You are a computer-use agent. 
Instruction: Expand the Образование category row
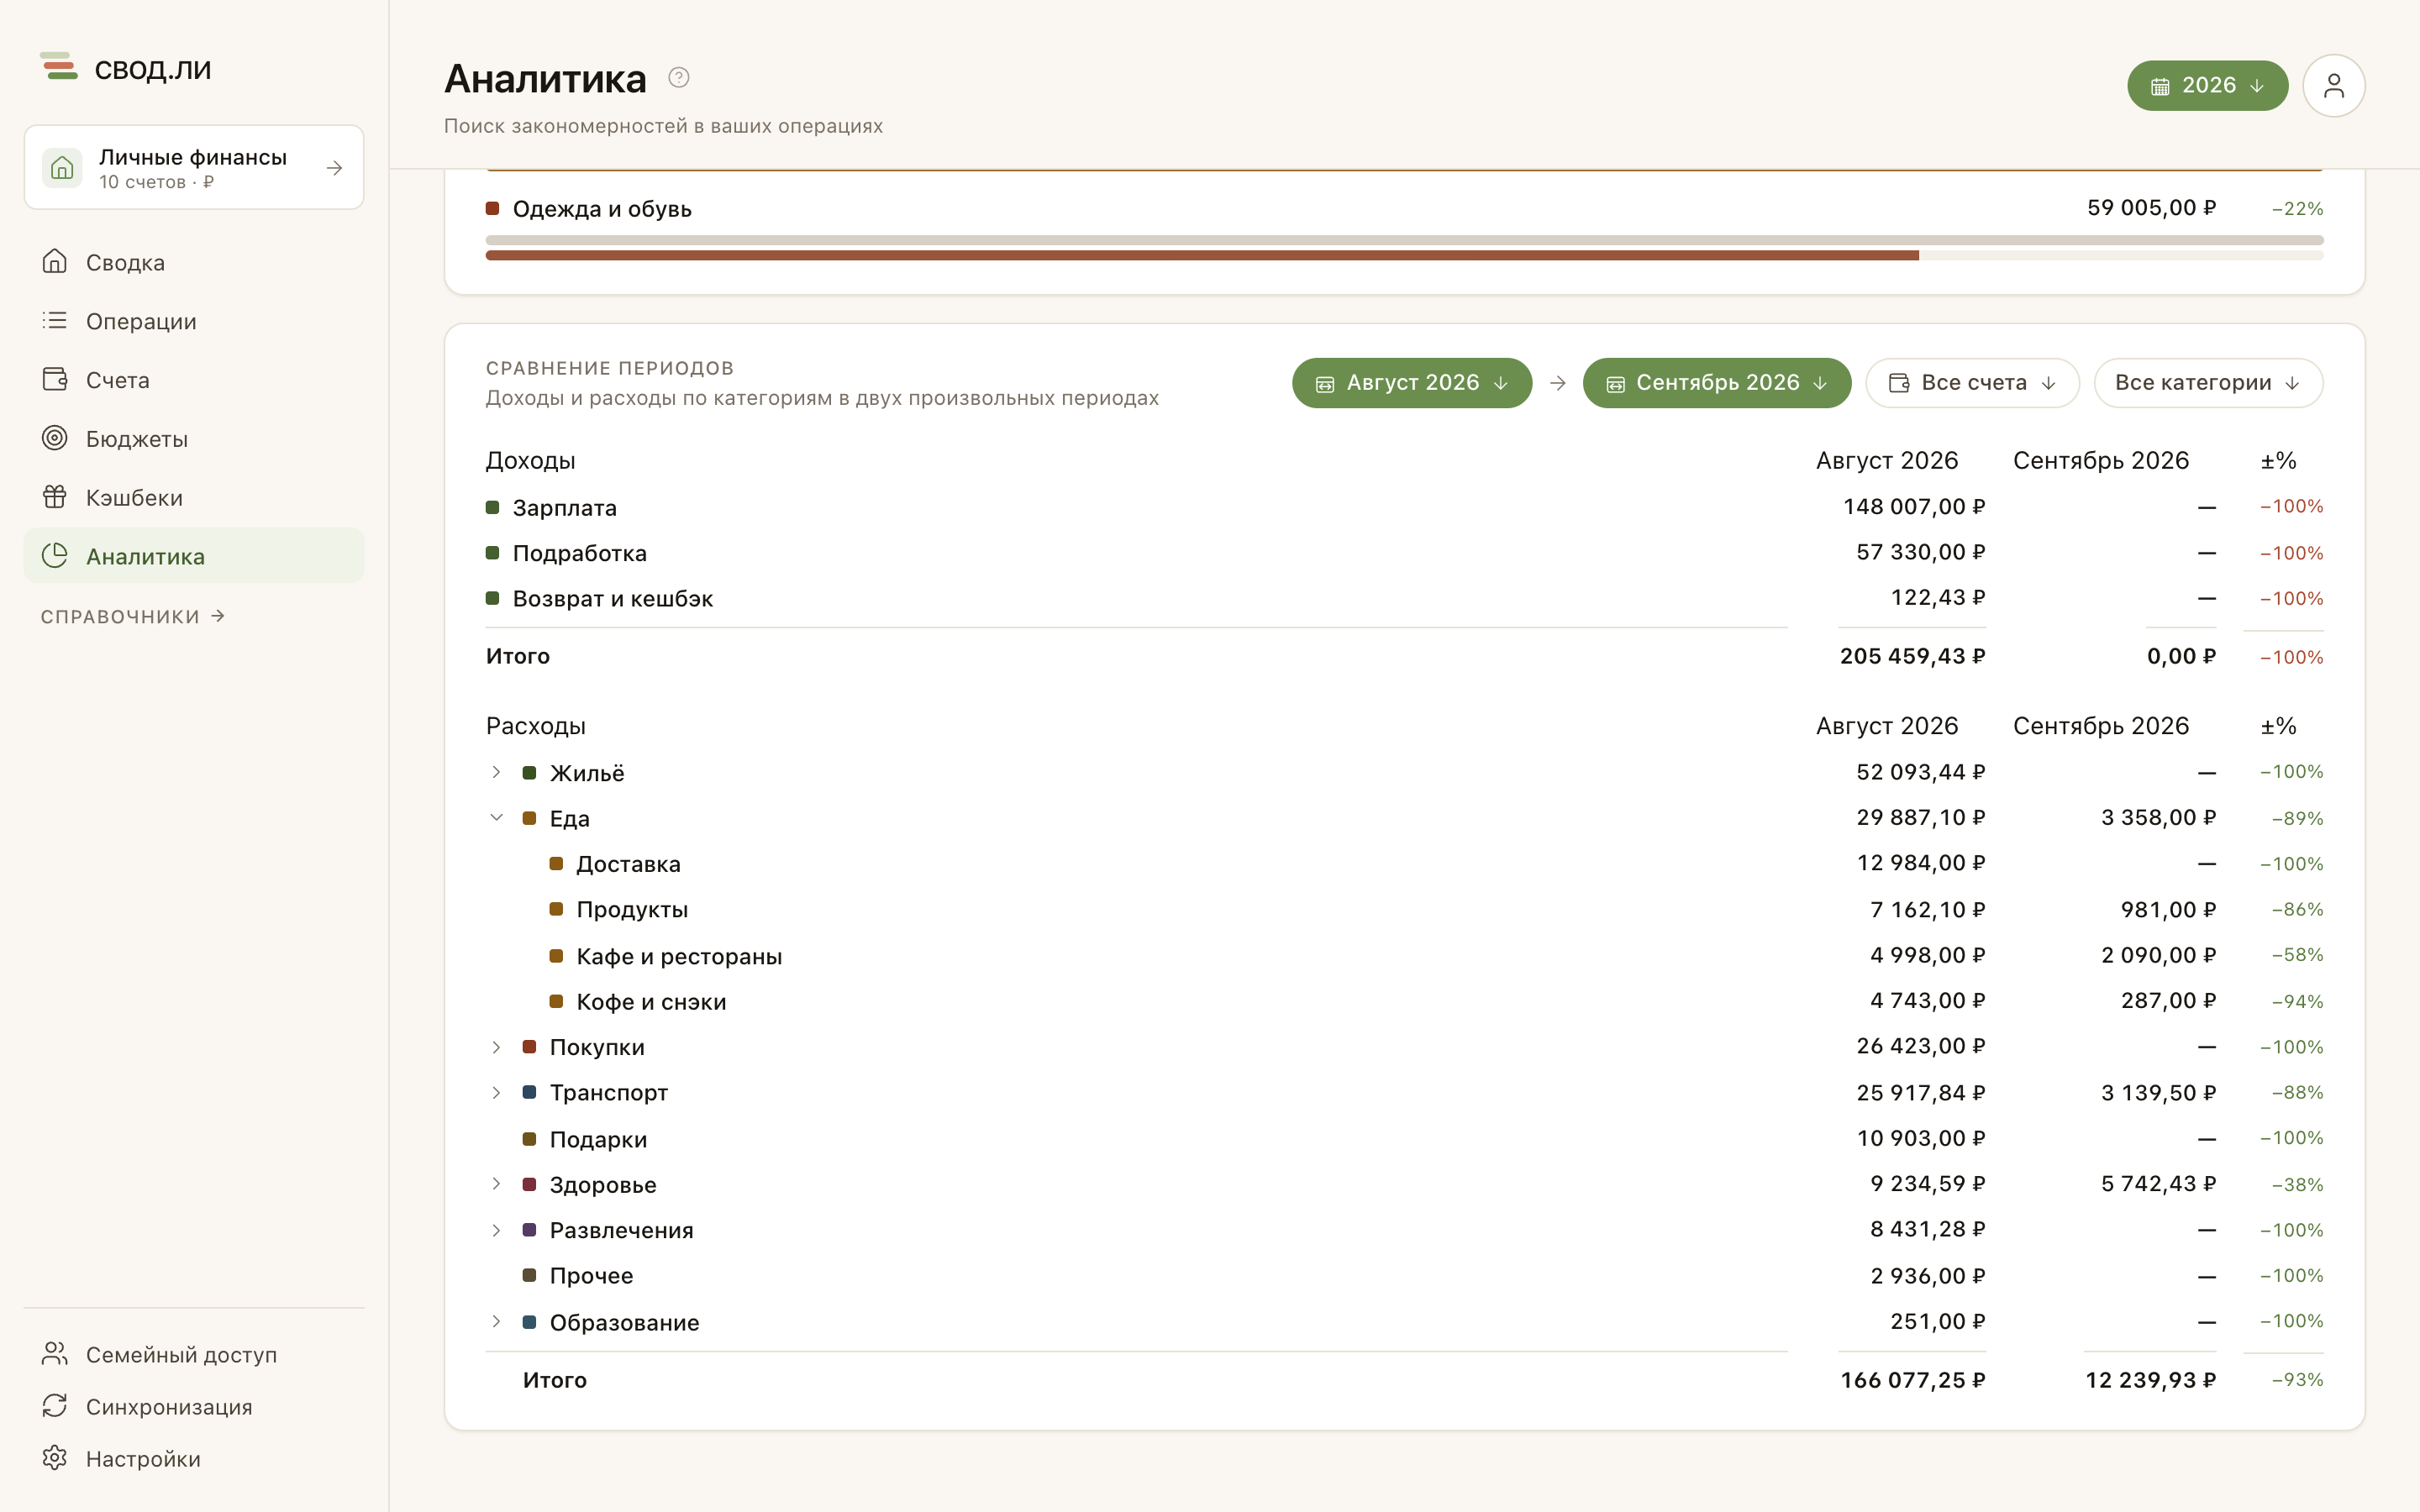[x=496, y=1321]
